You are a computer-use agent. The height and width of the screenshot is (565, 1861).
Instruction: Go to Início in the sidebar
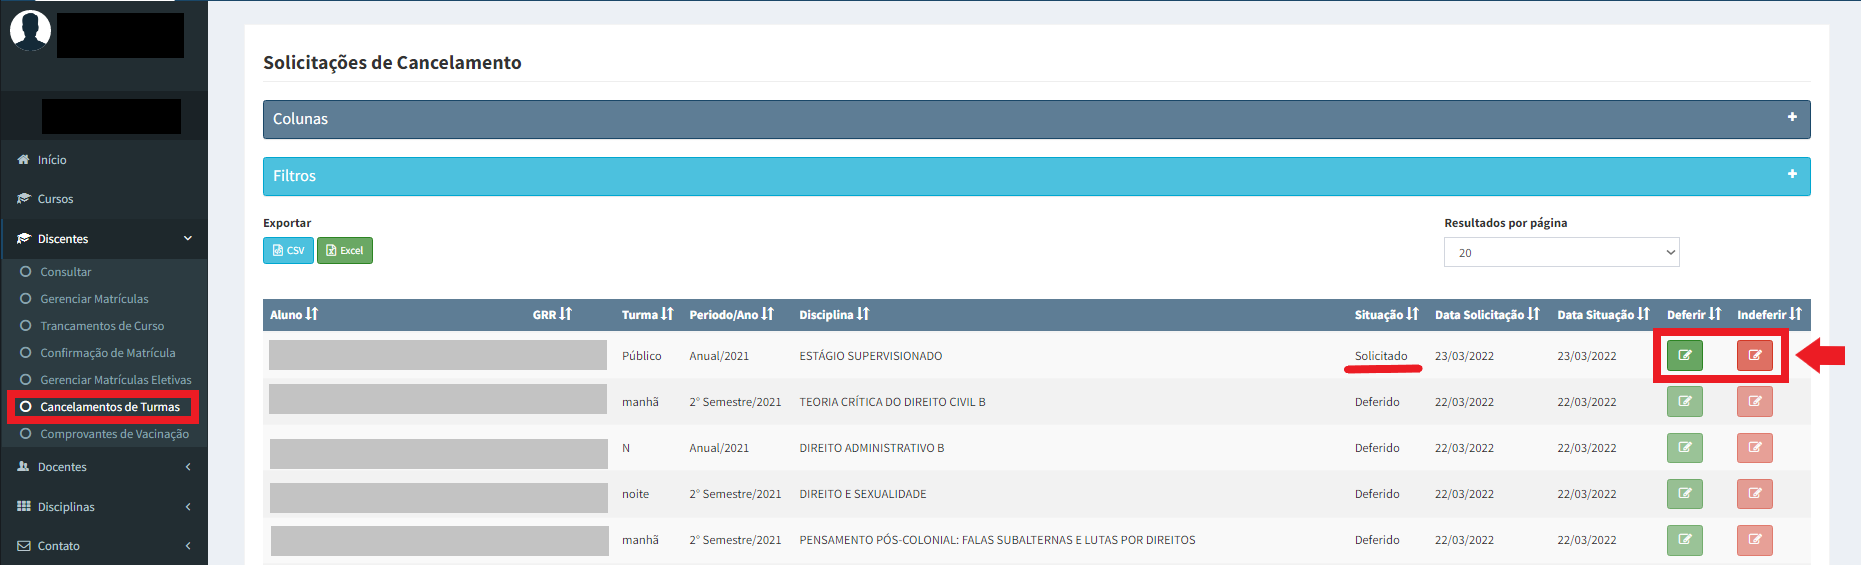(x=52, y=160)
